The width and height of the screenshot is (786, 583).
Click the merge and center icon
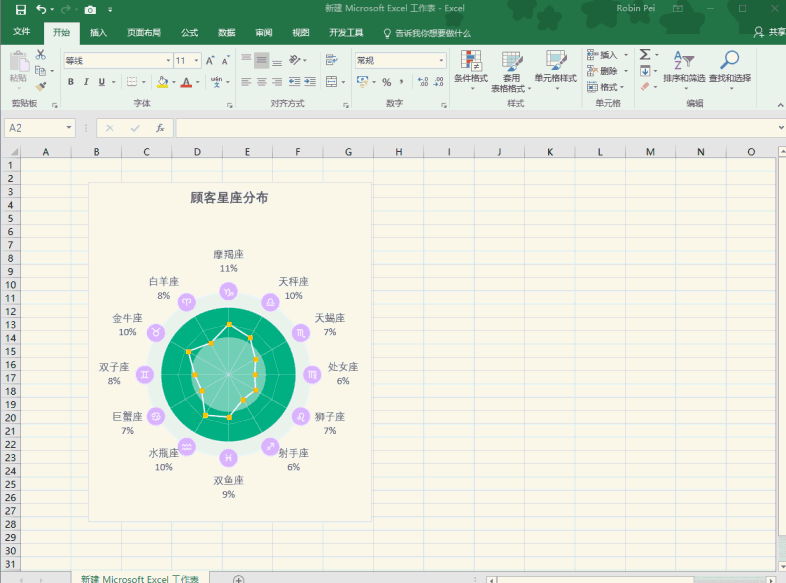[x=332, y=82]
